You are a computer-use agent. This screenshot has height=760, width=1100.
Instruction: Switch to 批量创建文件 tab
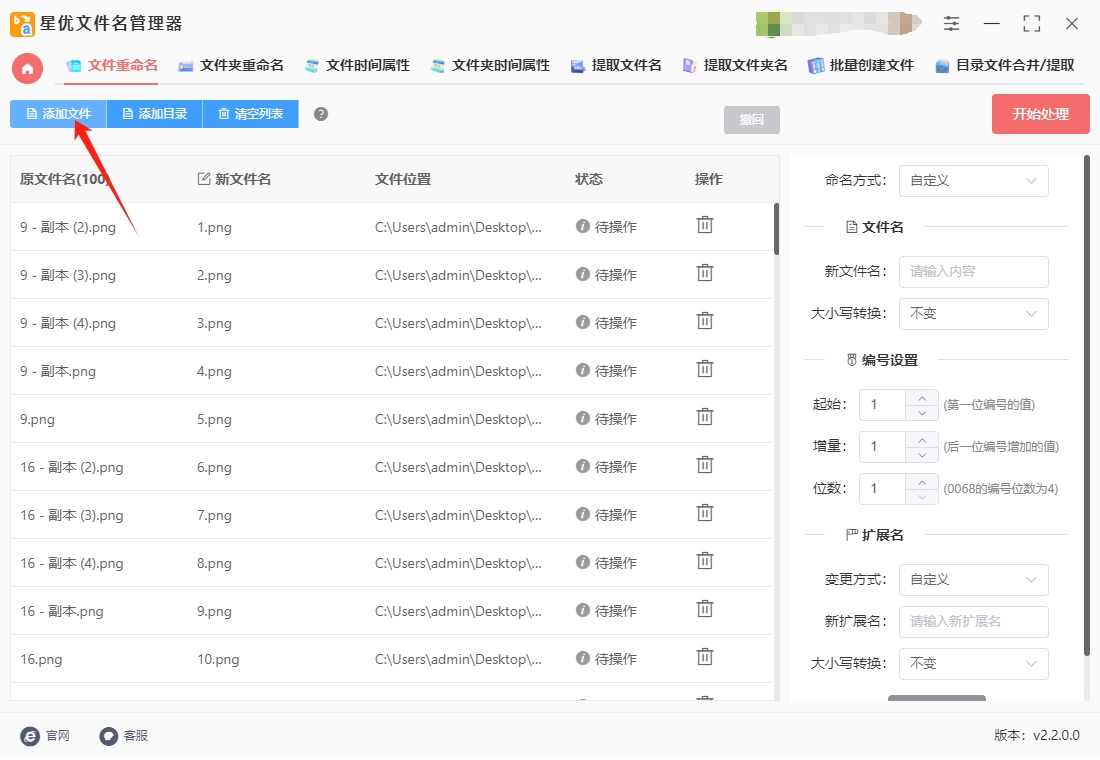(x=861, y=65)
